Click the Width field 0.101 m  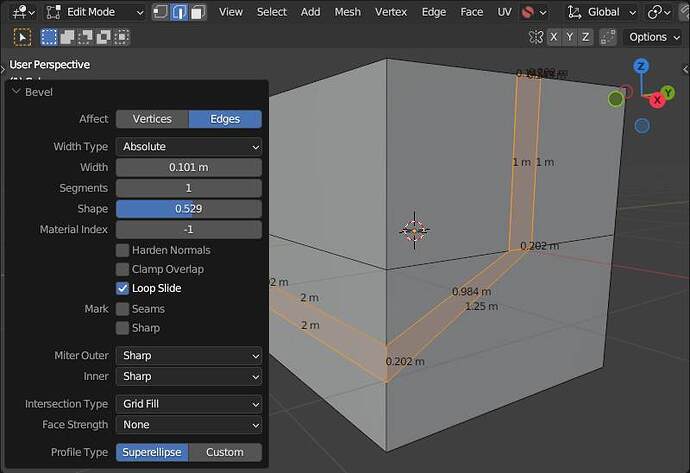coord(189,168)
